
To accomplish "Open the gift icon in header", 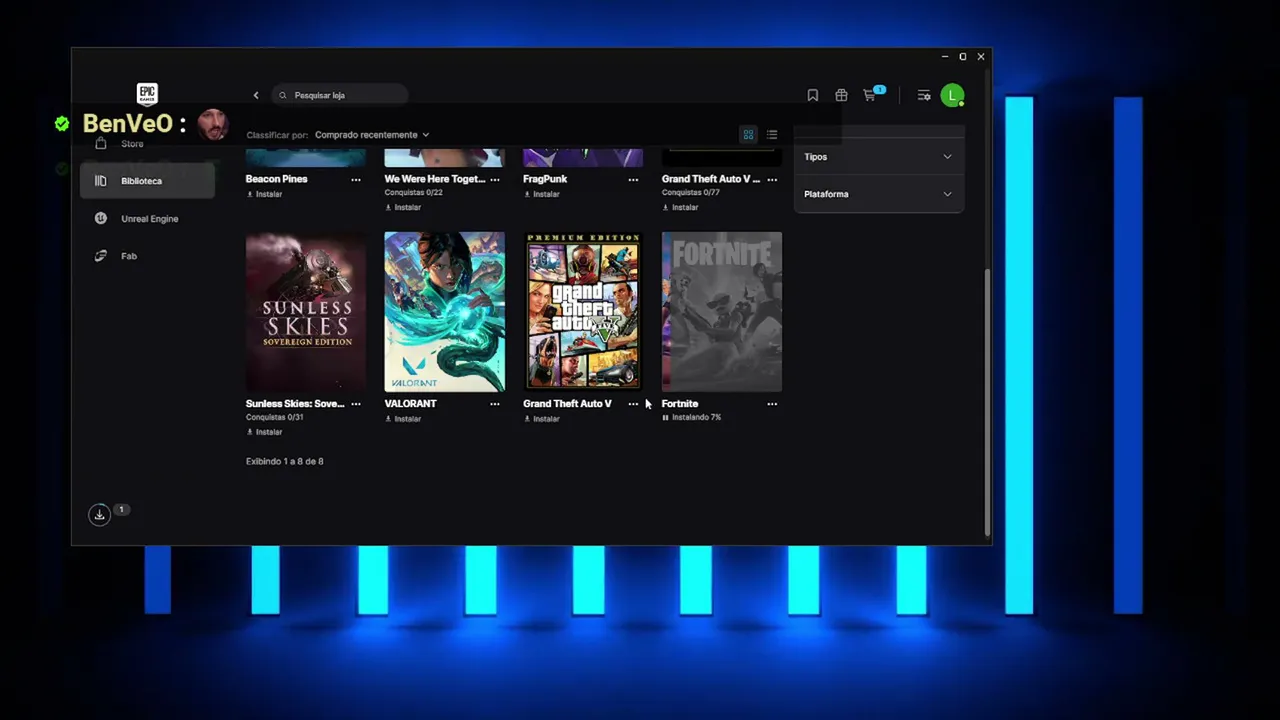I will [841, 95].
